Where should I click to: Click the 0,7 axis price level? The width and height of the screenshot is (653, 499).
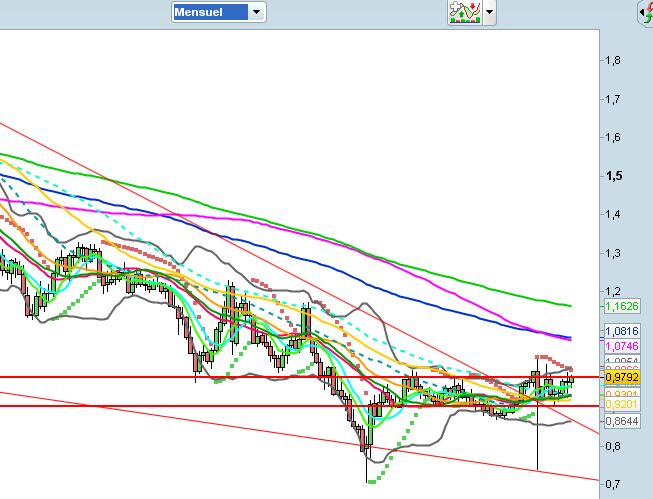click(x=613, y=484)
